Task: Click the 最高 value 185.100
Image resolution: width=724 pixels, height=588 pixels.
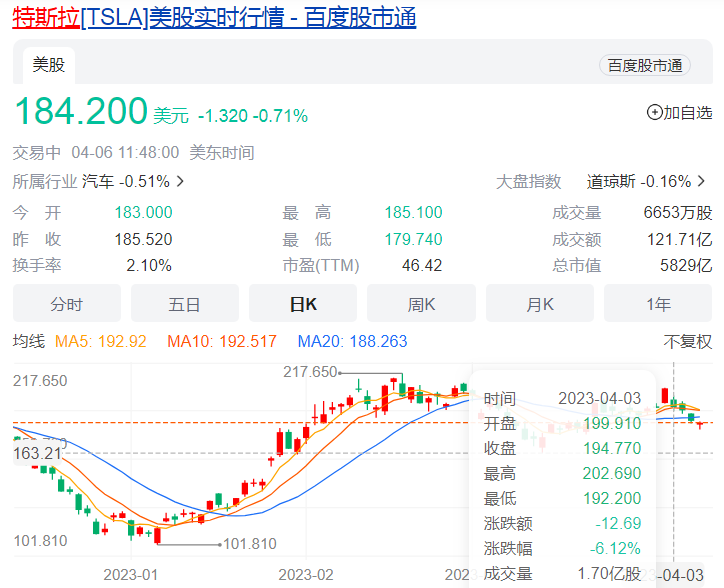Action: pos(413,212)
